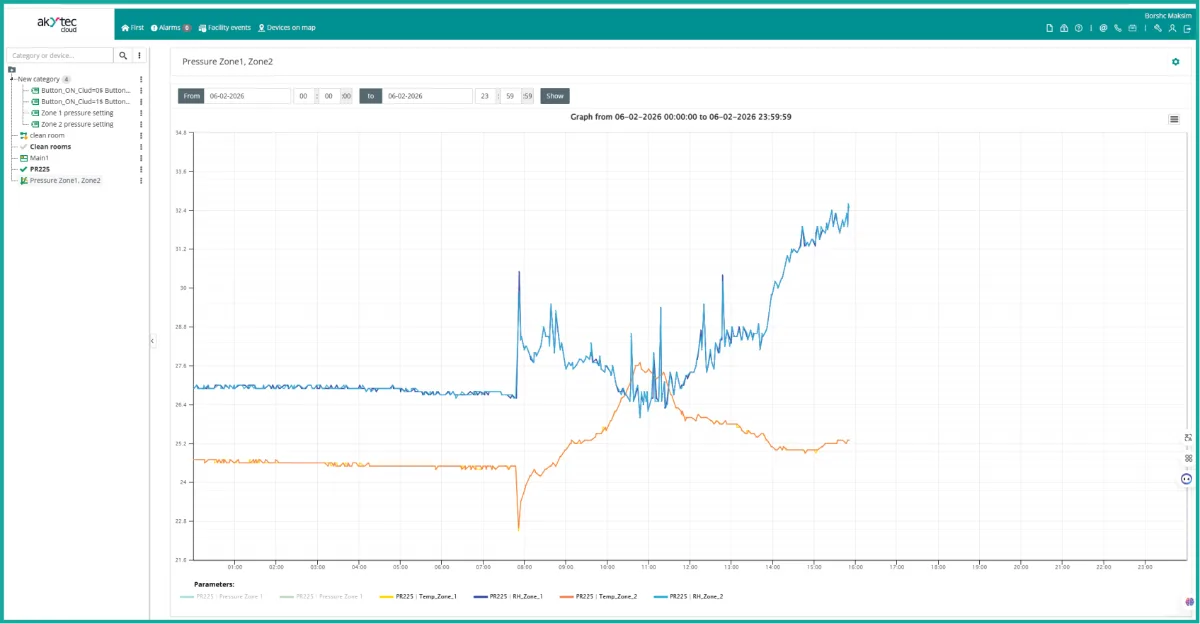Open the help question mark icon
1200x624 pixels.
pos(1078,28)
